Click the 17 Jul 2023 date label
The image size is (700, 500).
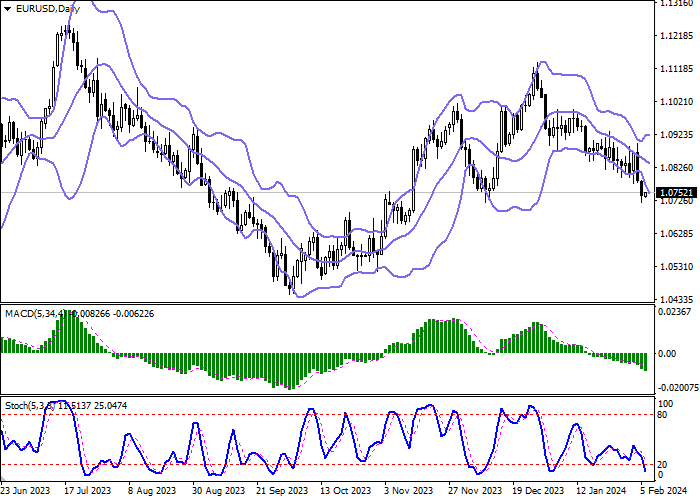point(87,490)
